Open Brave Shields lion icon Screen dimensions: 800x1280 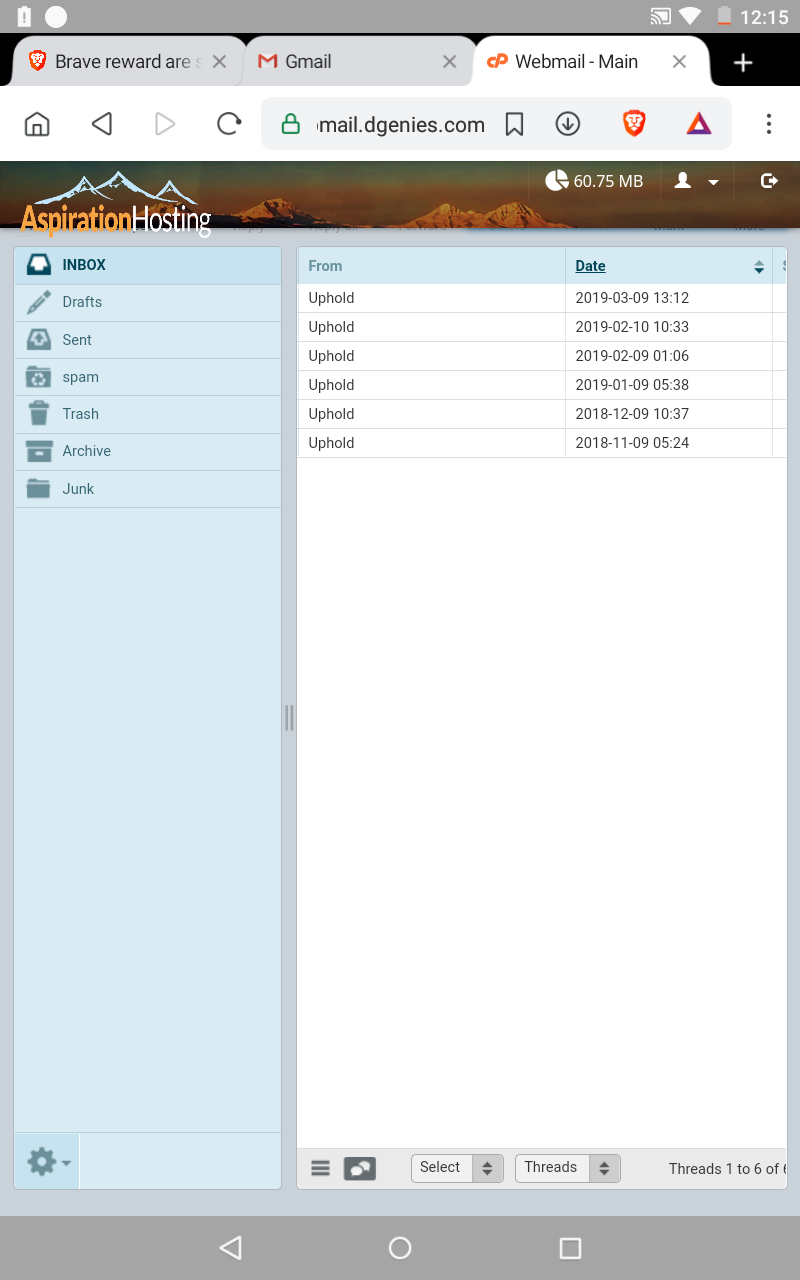pyautogui.click(x=634, y=123)
